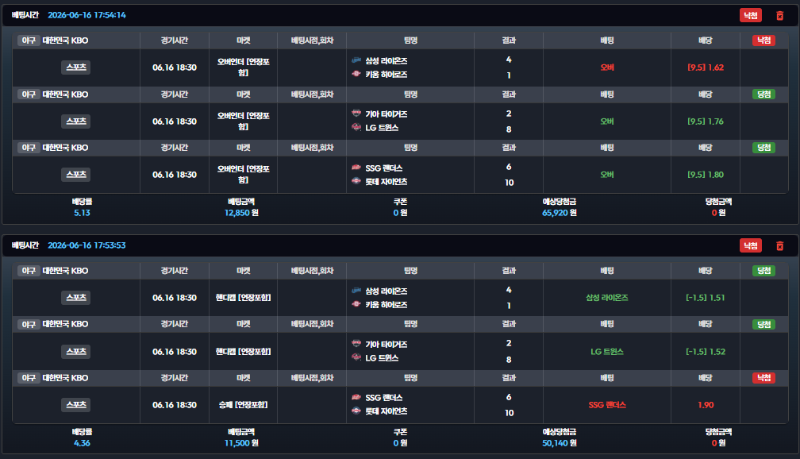Click Samsung Lions logo in first slip

356,61
